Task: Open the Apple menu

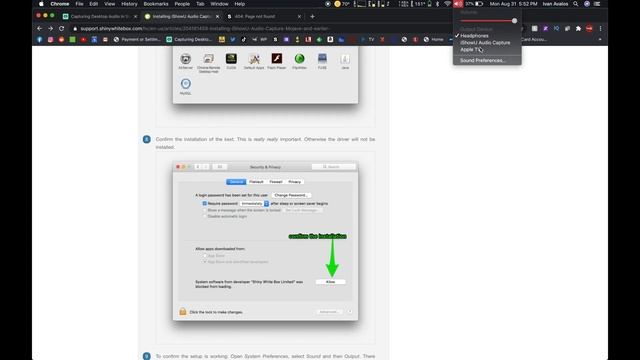Action: pyautogui.click(x=41, y=4)
